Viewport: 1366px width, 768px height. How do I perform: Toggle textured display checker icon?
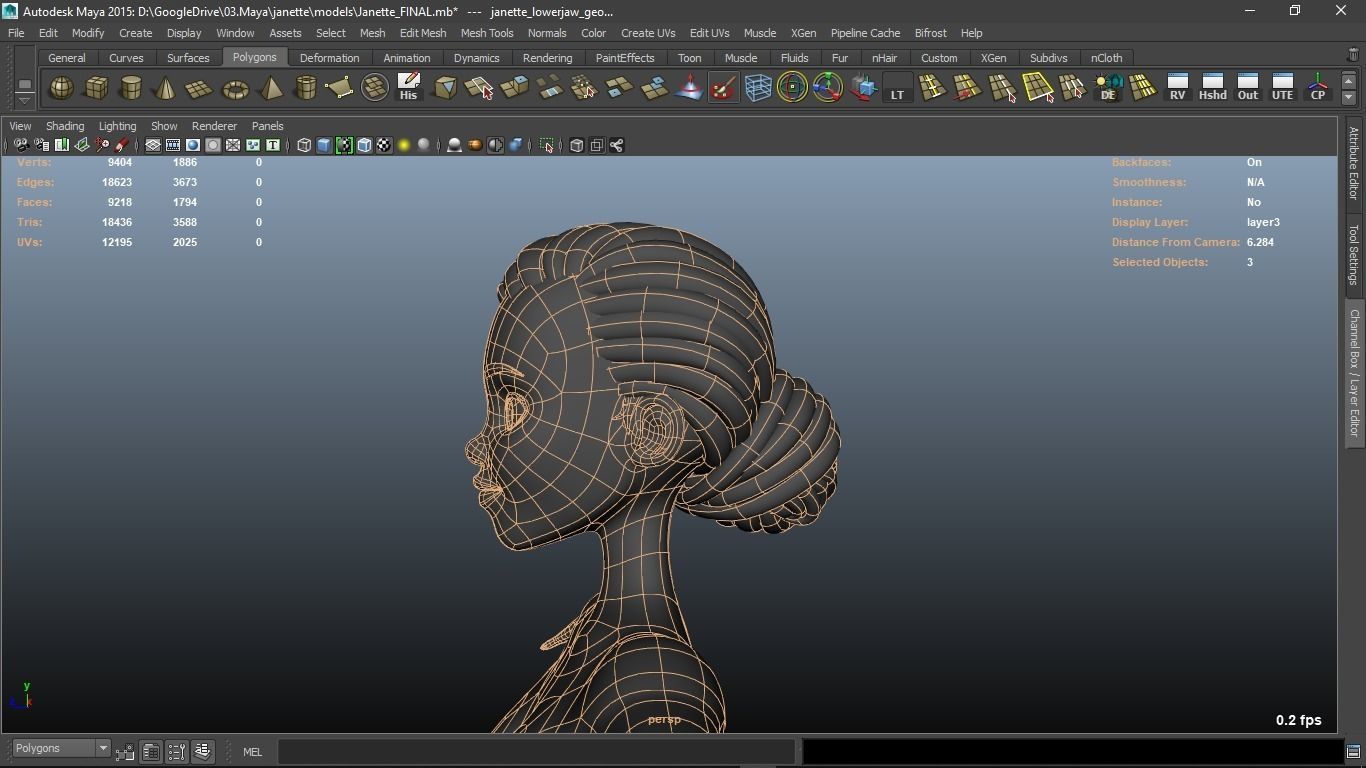coord(384,145)
